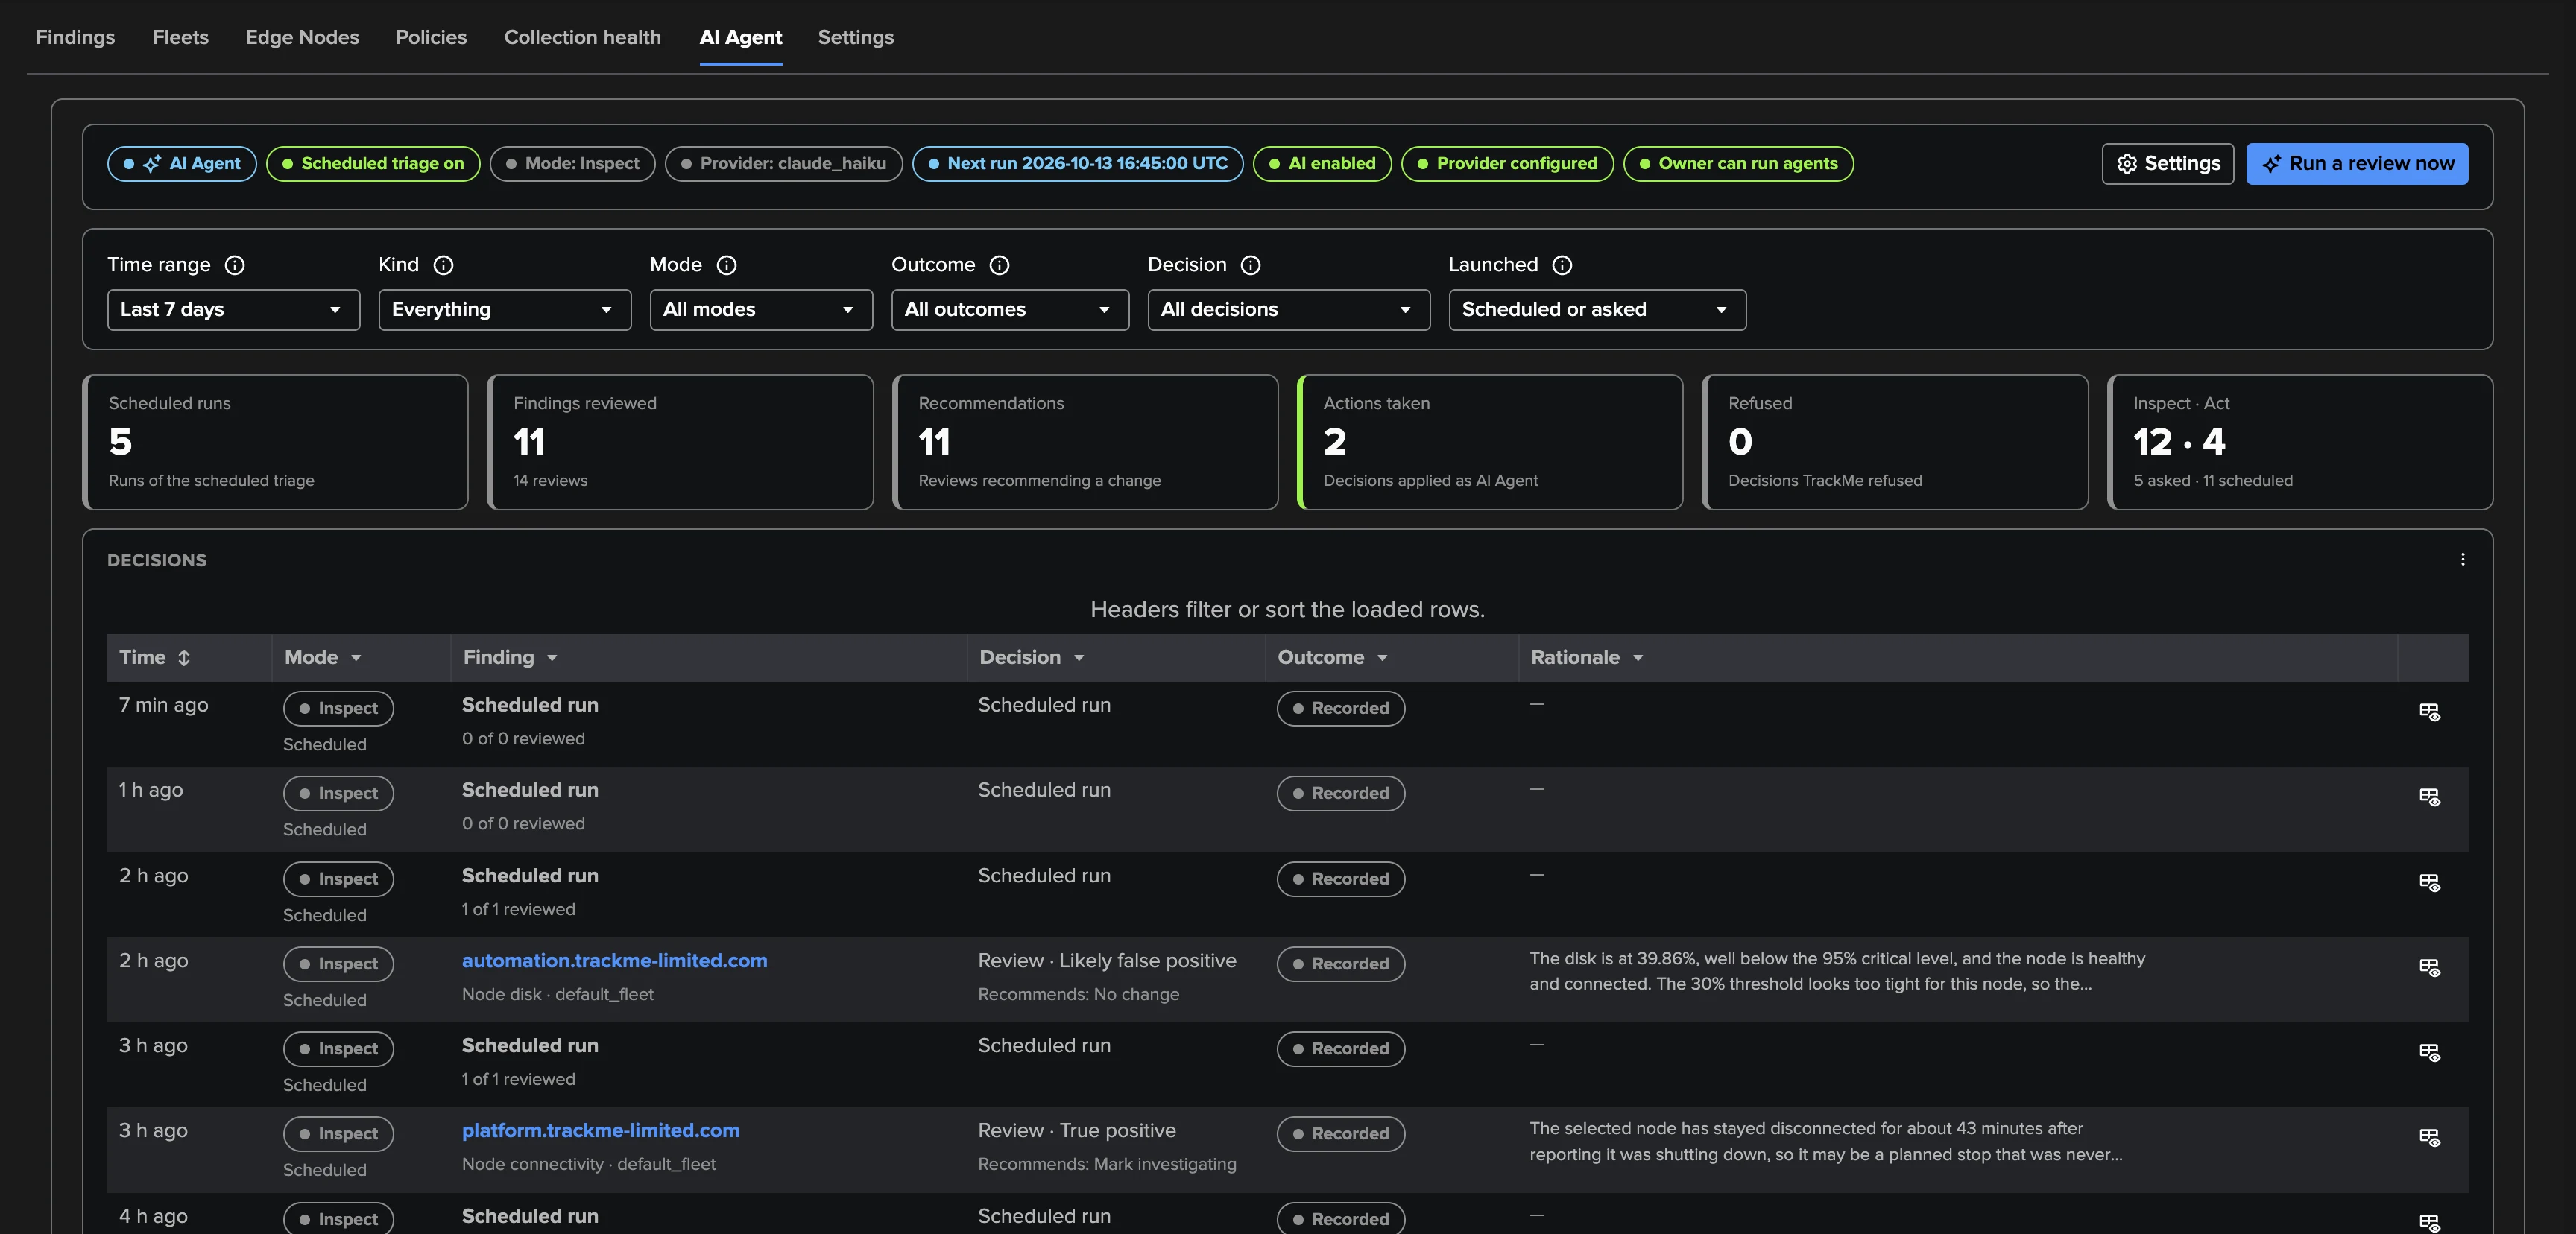Click rationale starting The selected node has stayed
Image resolution: width=2576 pixels, height=1234 pixels.
click(1826, 1142)
